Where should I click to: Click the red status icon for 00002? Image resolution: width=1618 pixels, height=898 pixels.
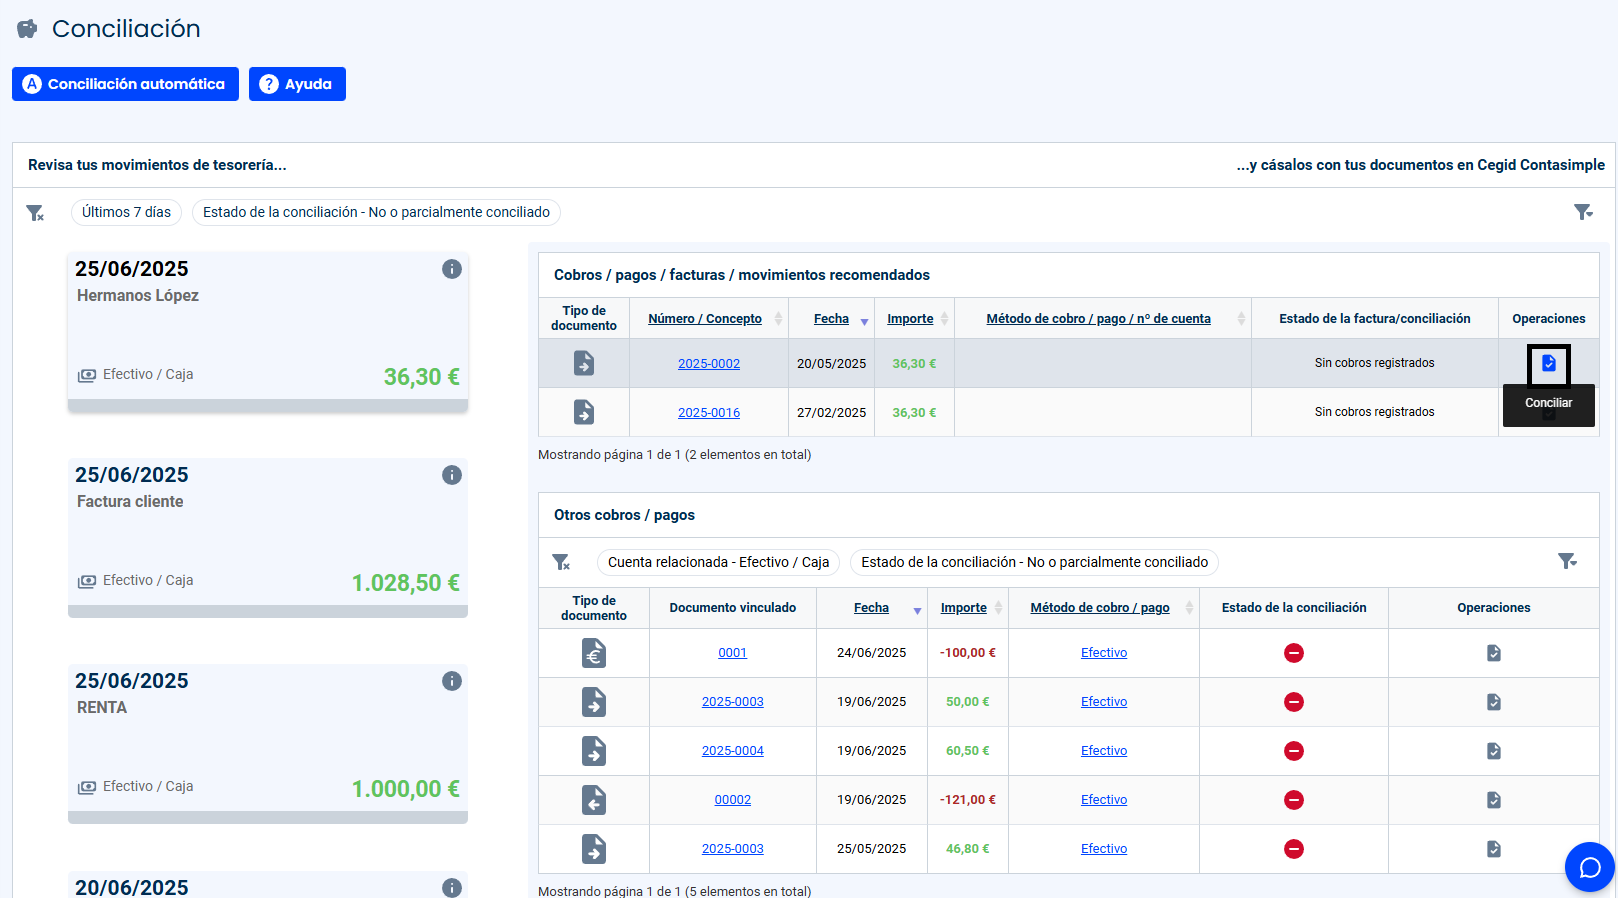pos(1294,800)
